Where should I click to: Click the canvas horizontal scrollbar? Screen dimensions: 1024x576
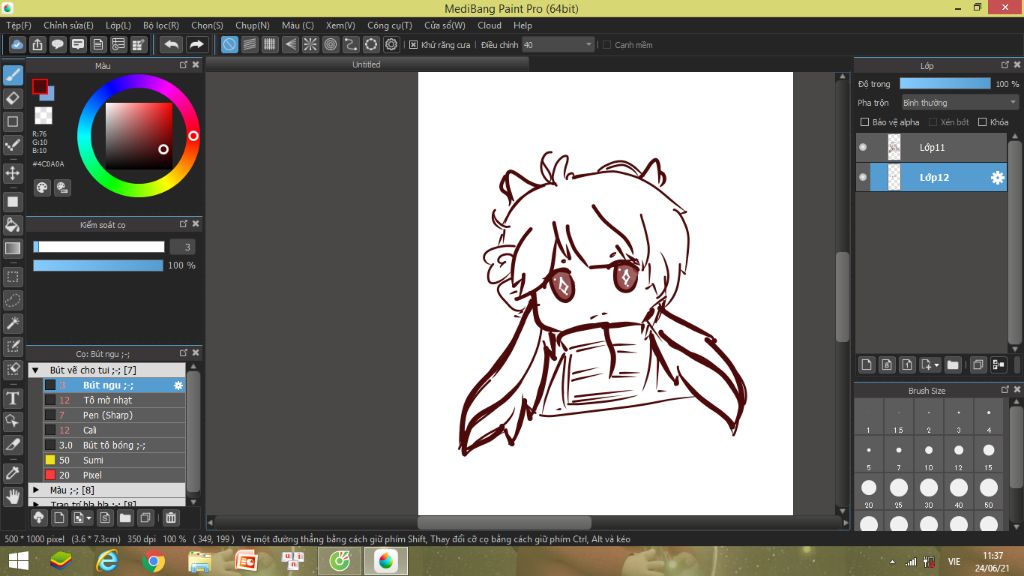coord(504,522)
